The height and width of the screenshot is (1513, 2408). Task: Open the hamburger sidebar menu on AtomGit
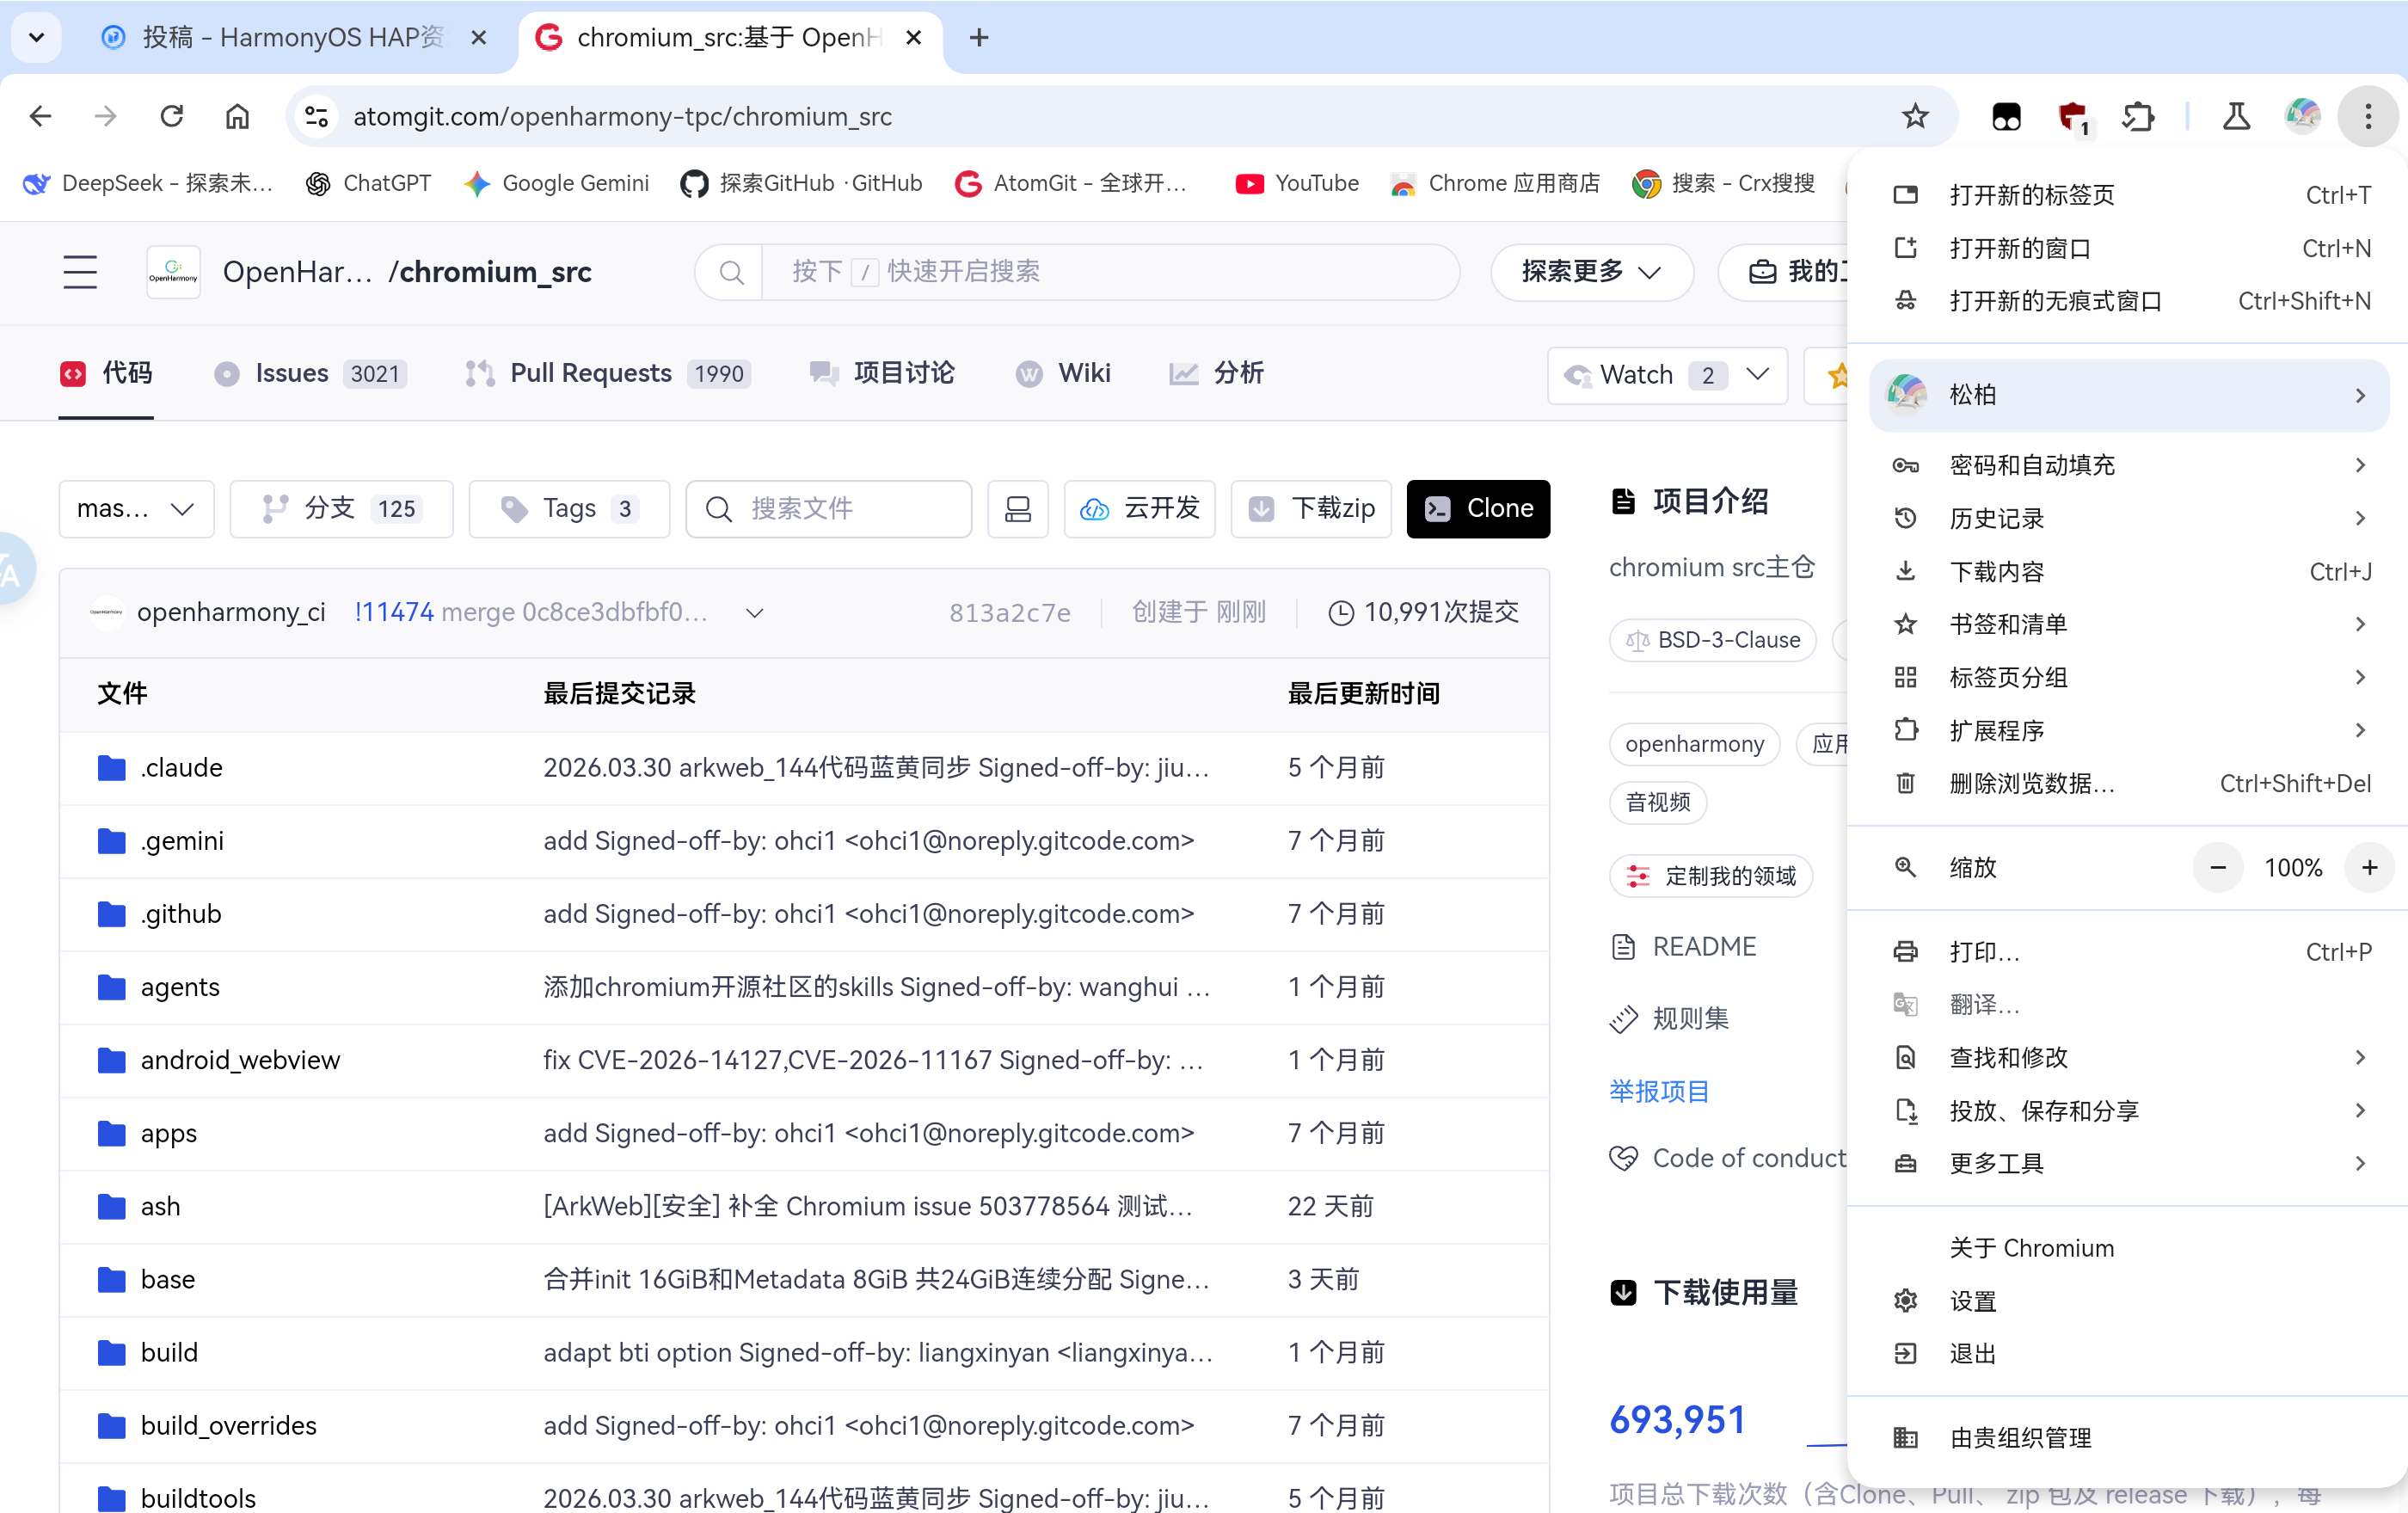[80, 272]
